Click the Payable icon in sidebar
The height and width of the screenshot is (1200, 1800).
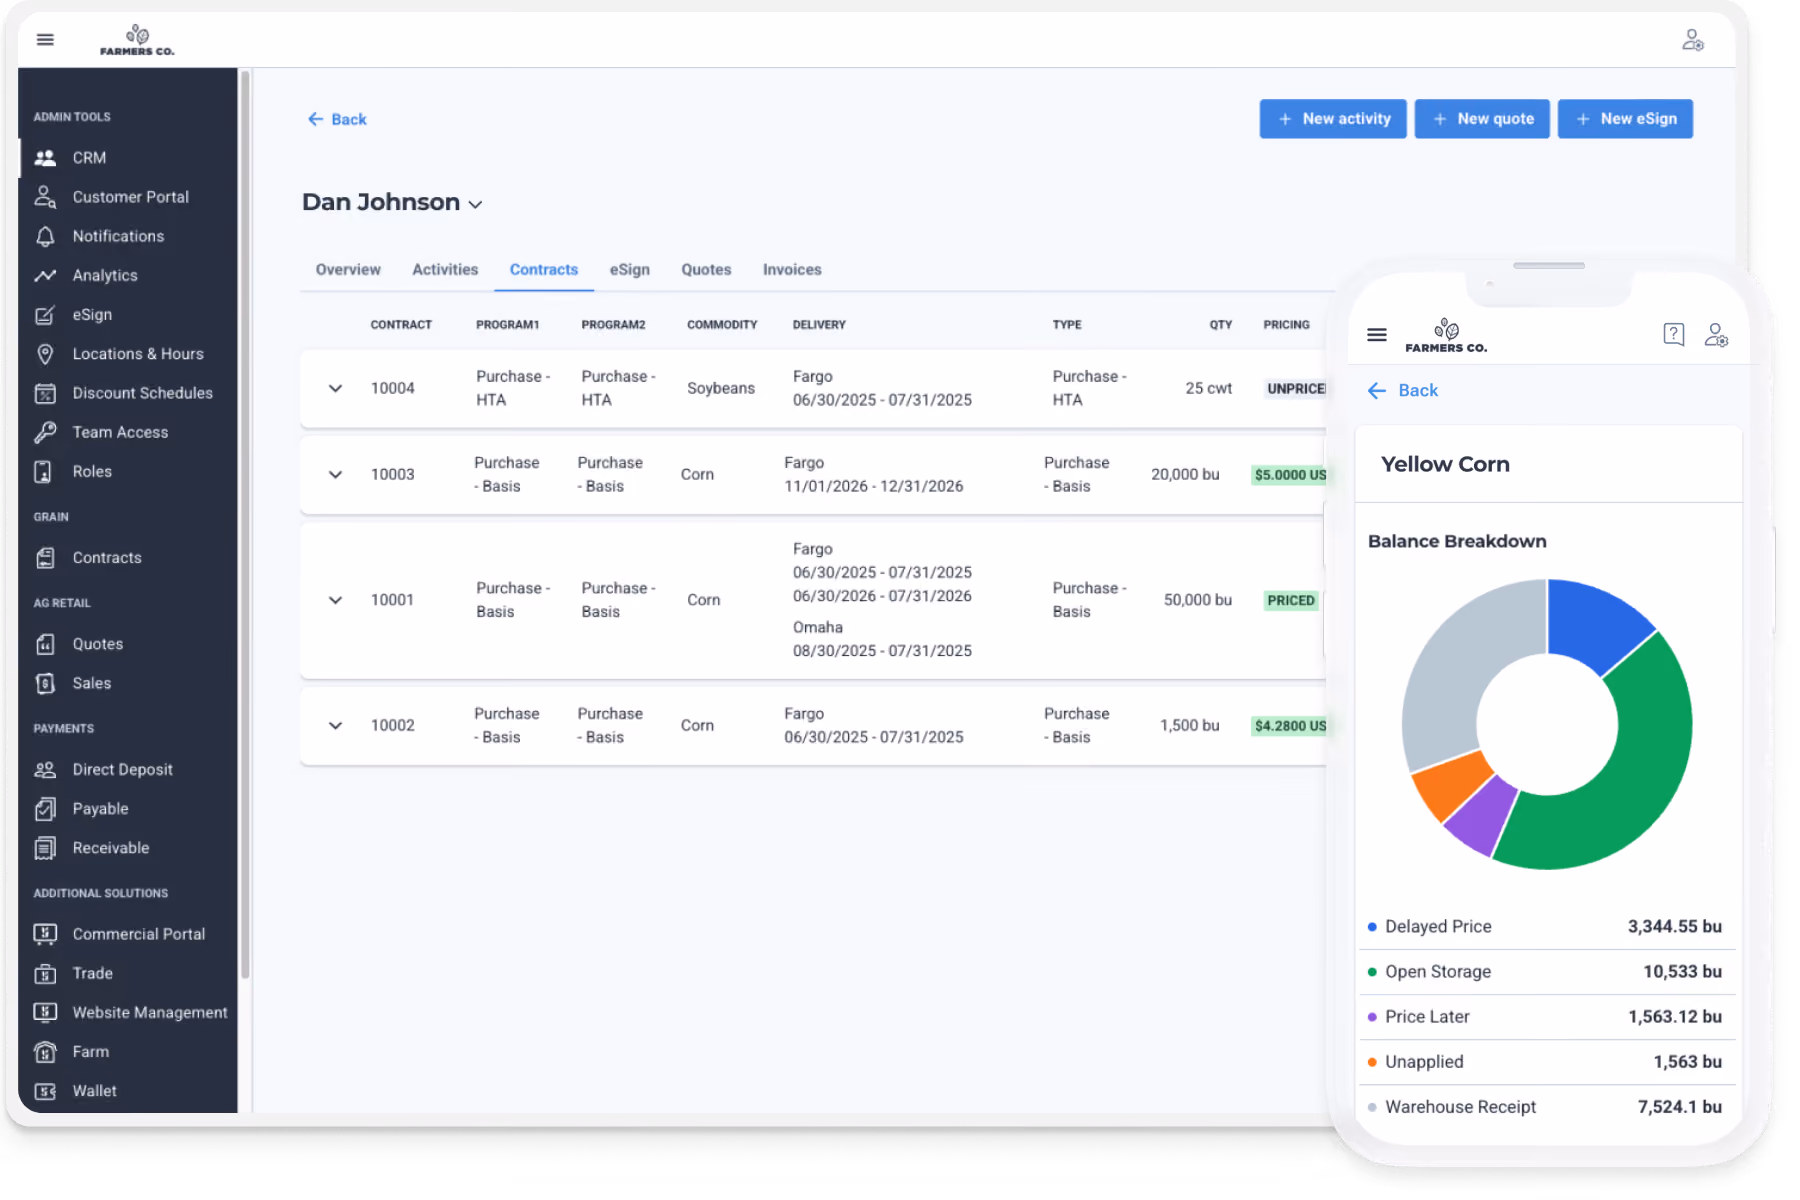pyautogui.click(x=45, y=809)
